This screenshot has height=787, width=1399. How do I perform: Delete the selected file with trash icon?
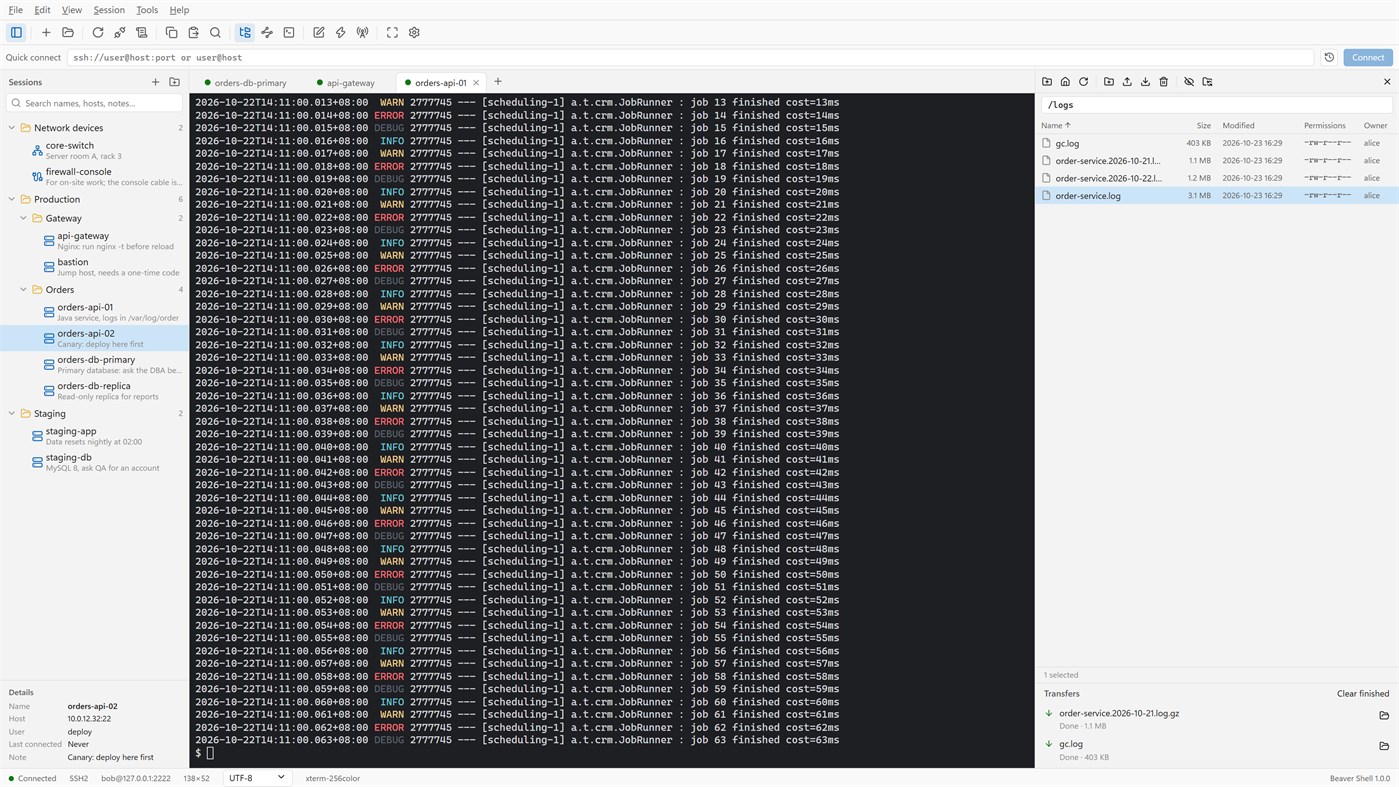[1163, 82]
